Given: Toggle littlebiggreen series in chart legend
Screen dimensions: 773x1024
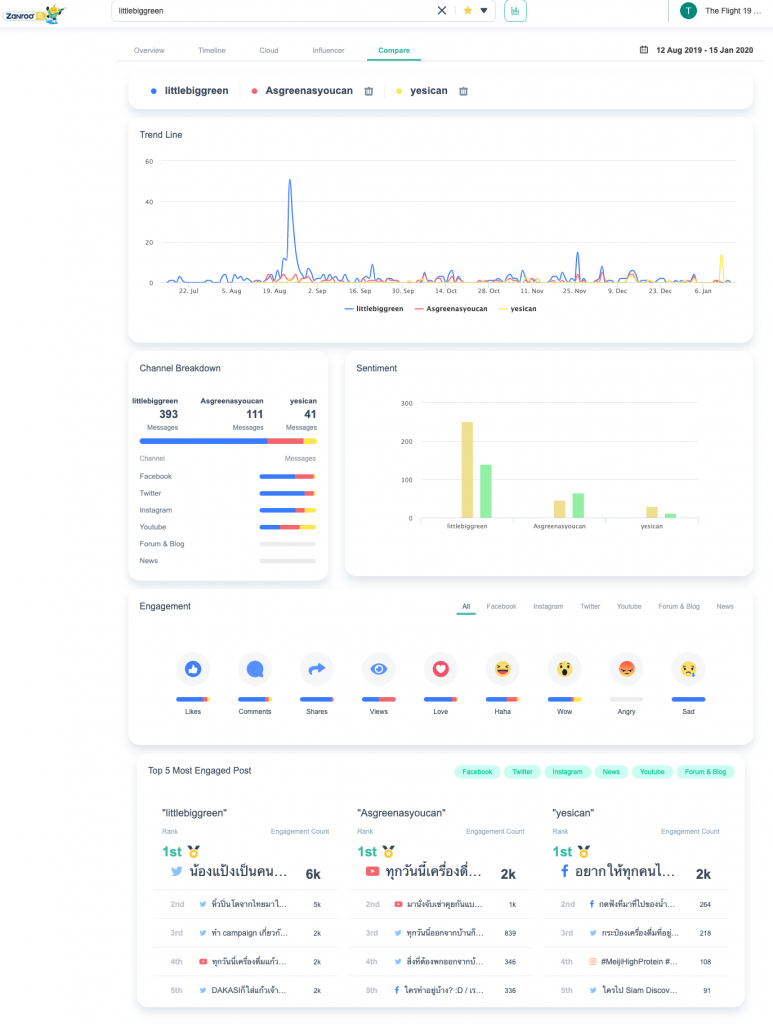Looking at the screenshot, I should click(374, 309).
